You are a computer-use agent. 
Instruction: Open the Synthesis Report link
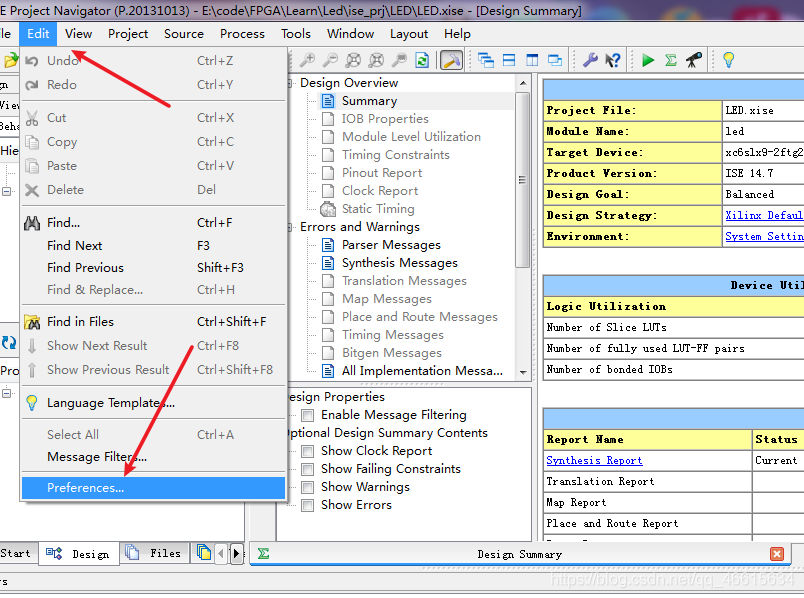pyautogui.click(x=594, y=461)
